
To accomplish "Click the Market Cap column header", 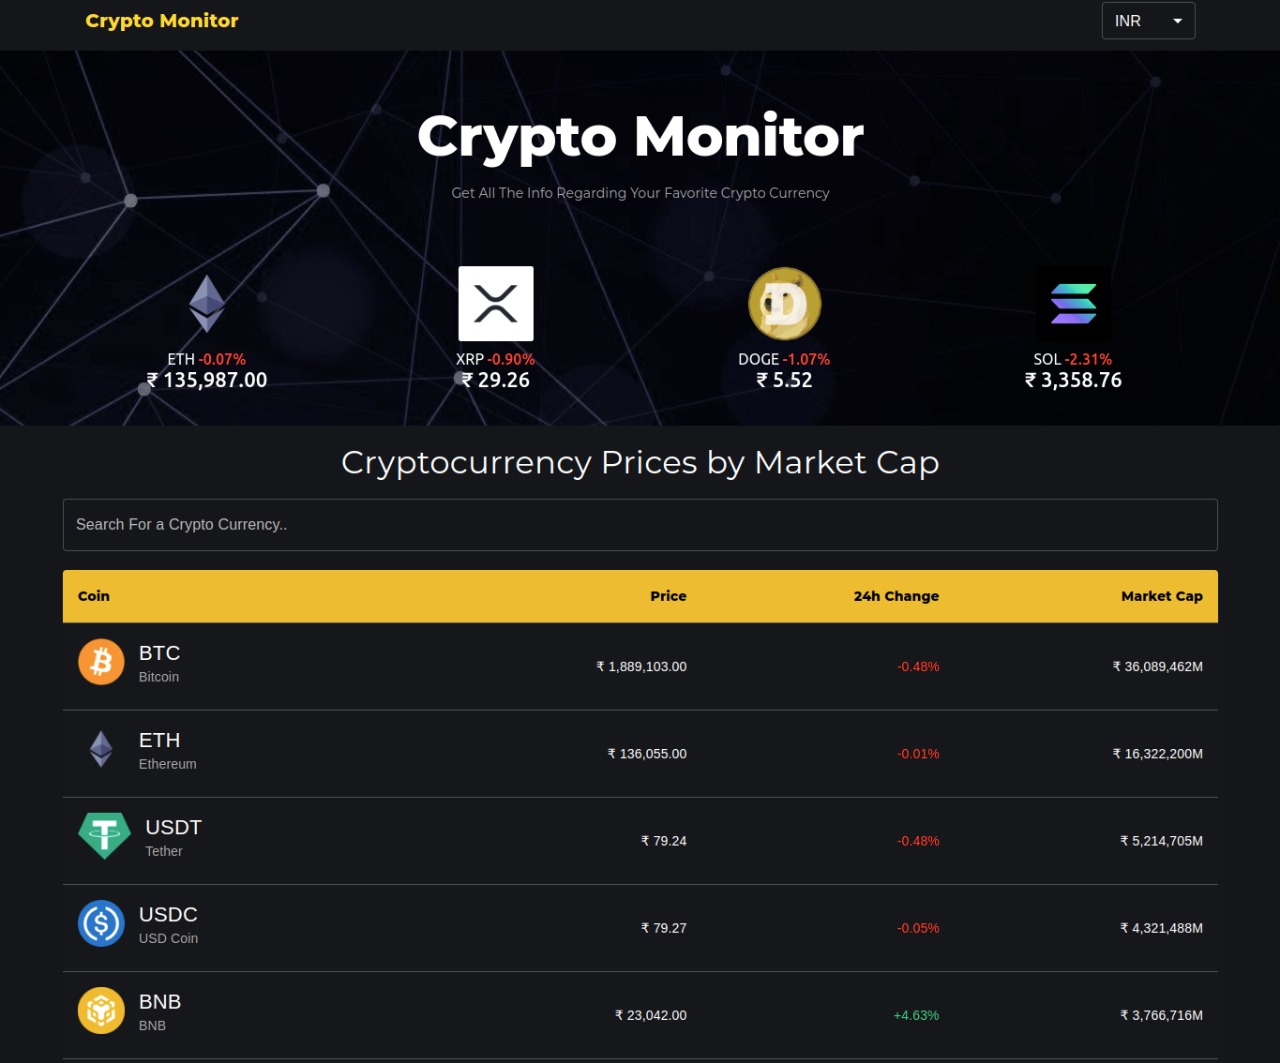I will [1162, 596].
